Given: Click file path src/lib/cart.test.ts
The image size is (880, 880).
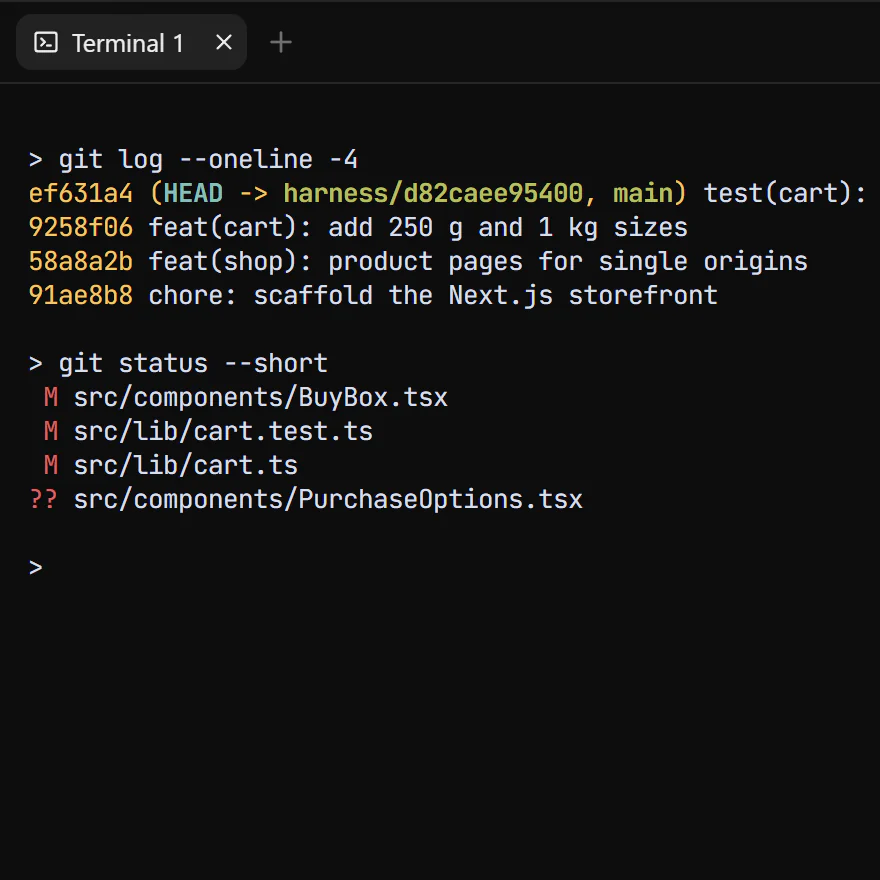Looking at the screenshot, I should 223,432.
